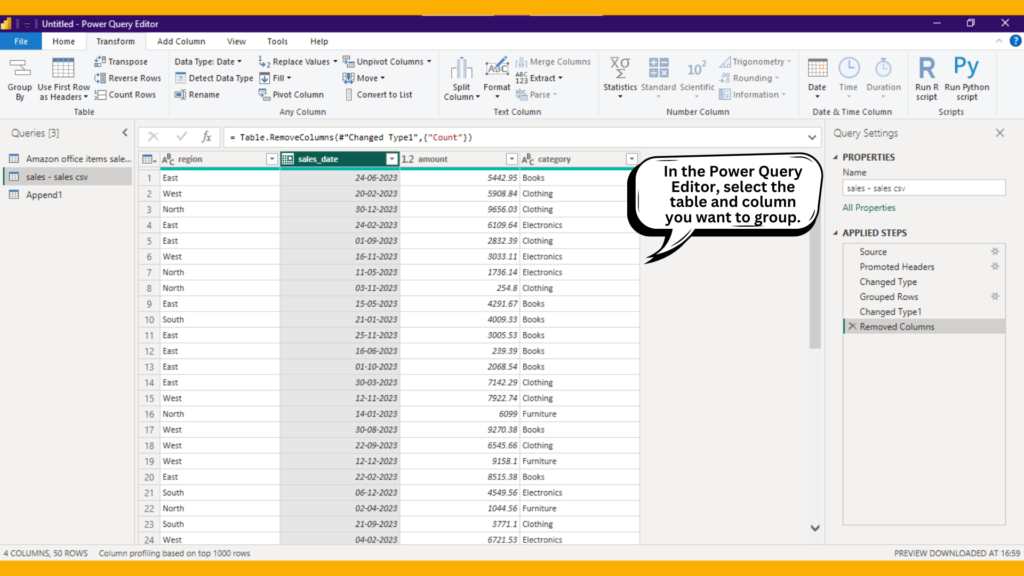The width and height of the screenshot is (1024, 576).
Task: Run Python script
Action: click(x=967, y=78)
